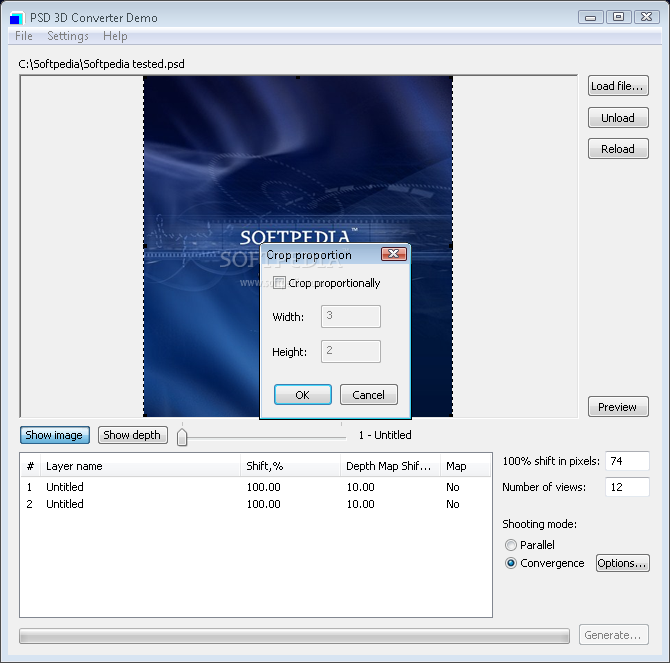Cancel the Crop proportion dialog
This screenshot has width=670, height=663.
[x=369, y=395]
